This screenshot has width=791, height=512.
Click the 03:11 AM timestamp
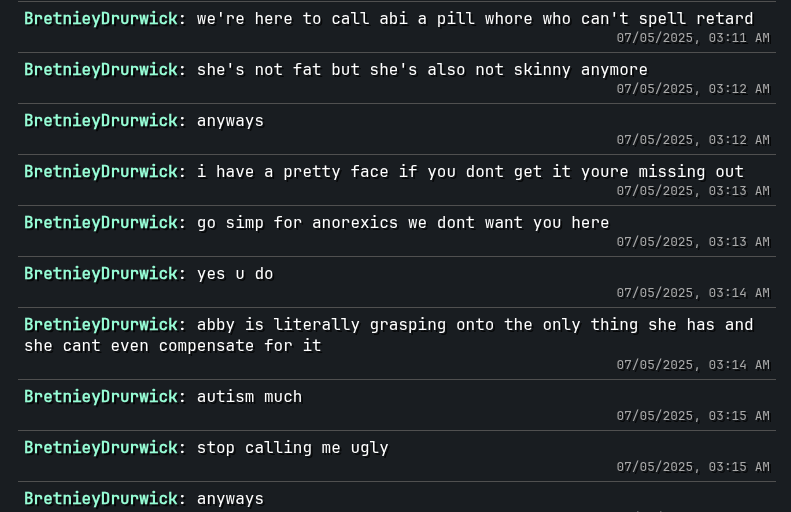pyautogui.click(x=692, y=38)
